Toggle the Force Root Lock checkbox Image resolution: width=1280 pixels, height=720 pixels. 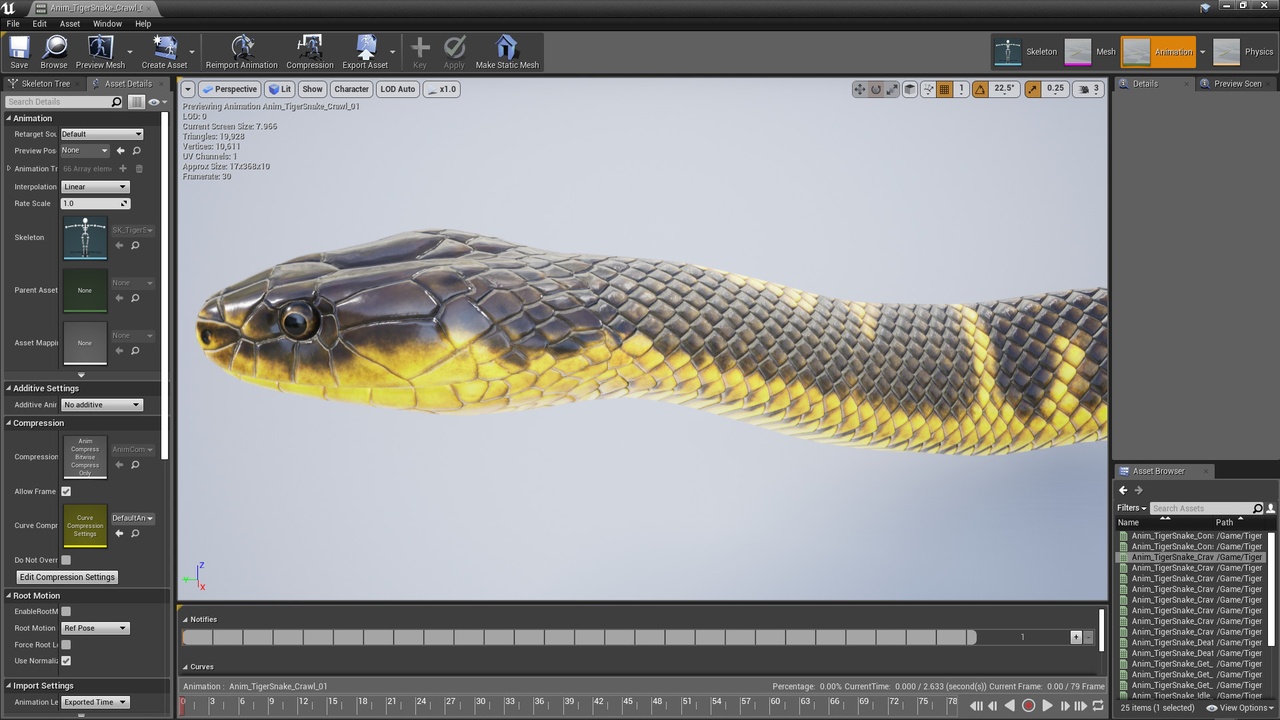[66, 645]
